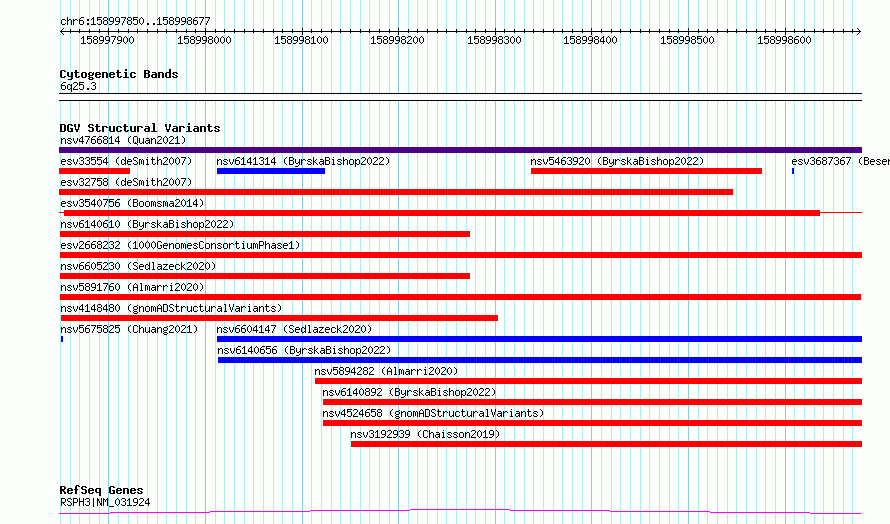Image resolution: width=890 pixels, height=524 pixels.
Task: Select the red esv32758 variant bar
Action: click(x=396, y=192)
